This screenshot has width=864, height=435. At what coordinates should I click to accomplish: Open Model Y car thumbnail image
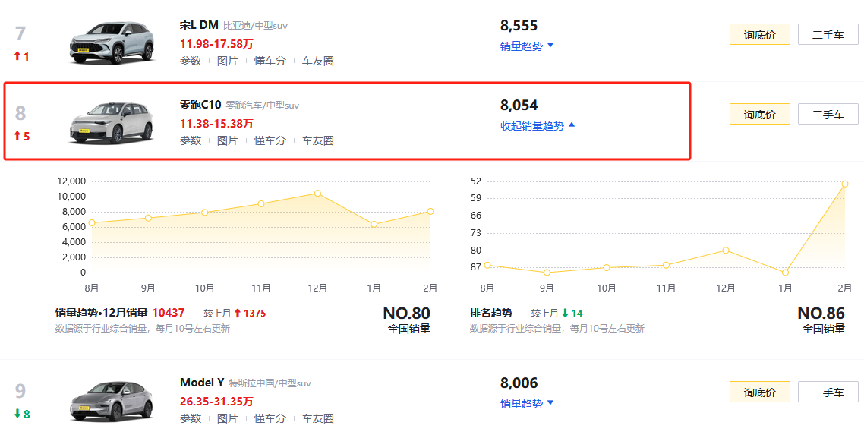112,401
